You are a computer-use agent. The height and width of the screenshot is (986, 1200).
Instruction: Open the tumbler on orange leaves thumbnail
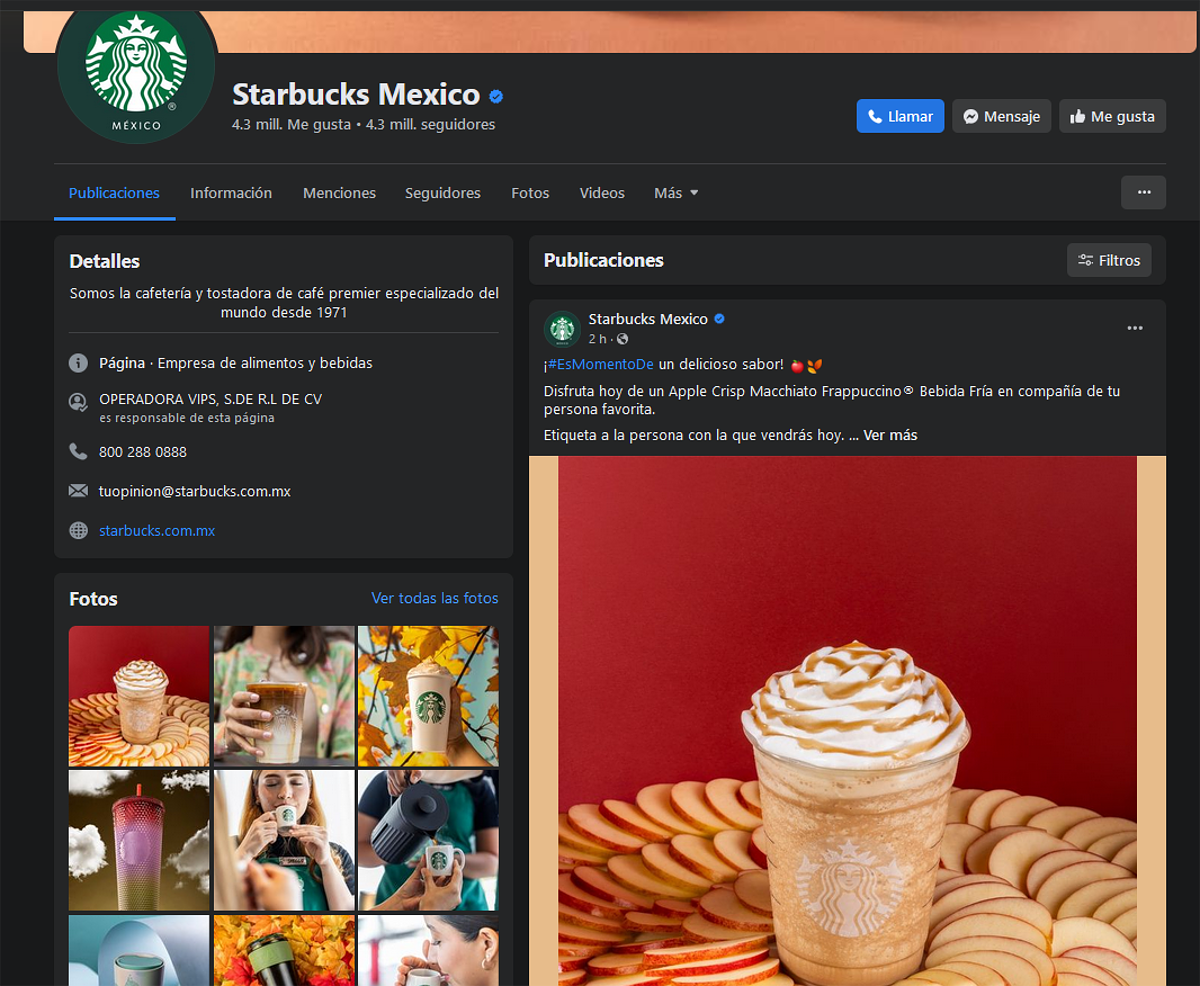(284, 950)
